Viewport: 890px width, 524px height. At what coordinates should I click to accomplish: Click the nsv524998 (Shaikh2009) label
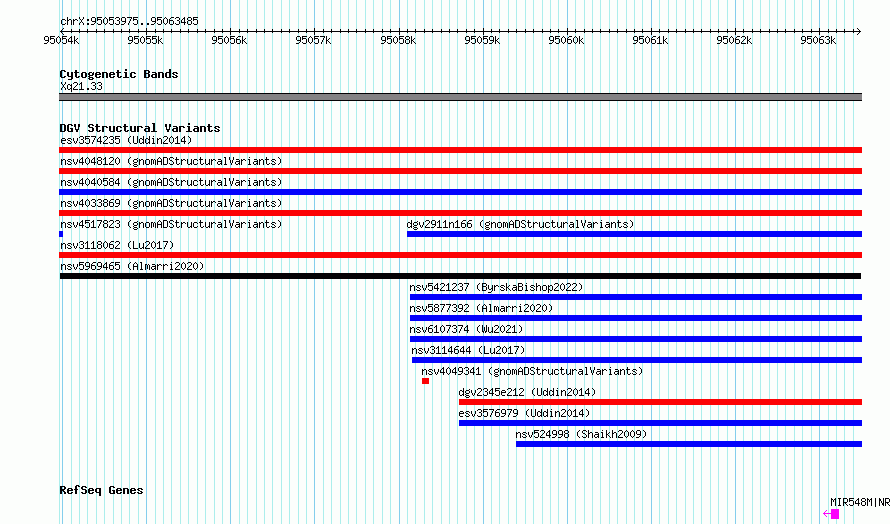581,434
